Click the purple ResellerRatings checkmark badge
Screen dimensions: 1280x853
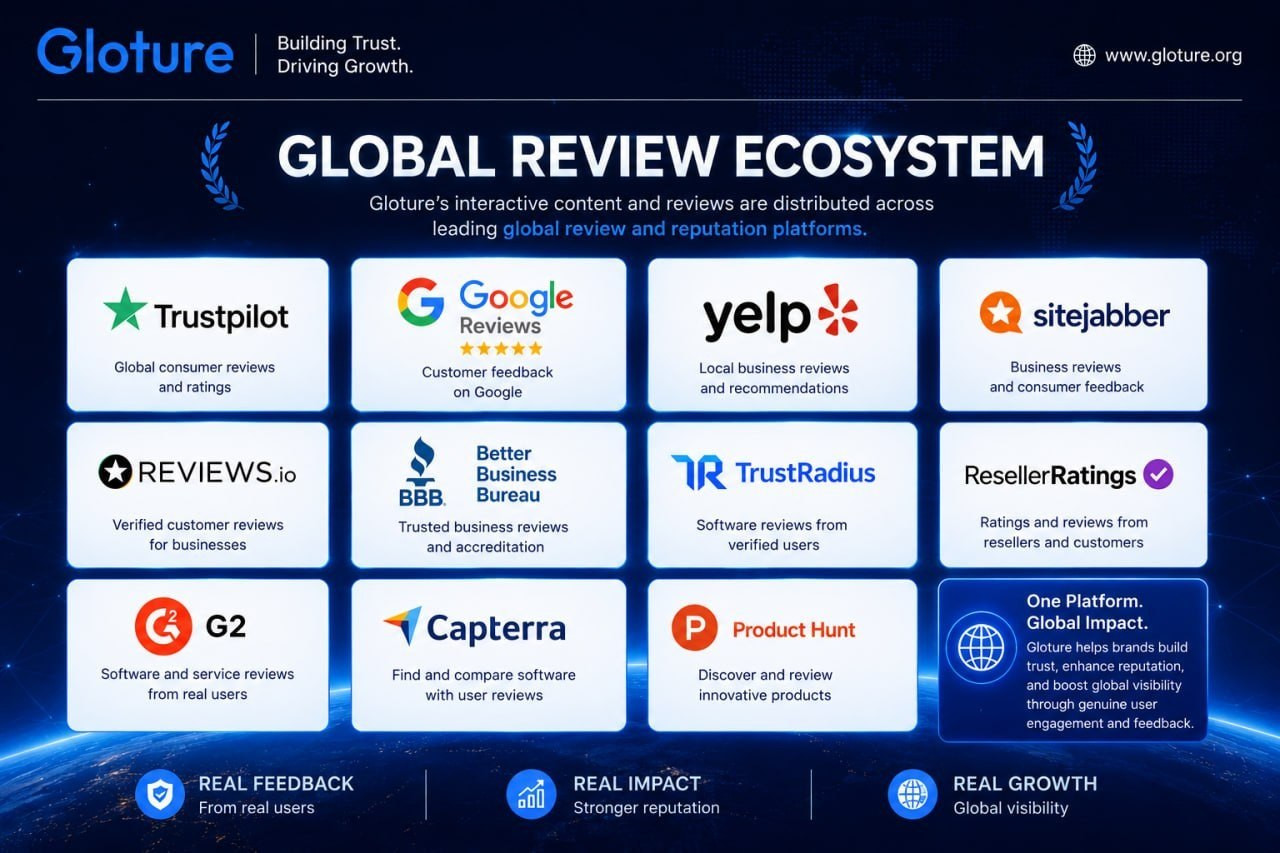[1158, 474]
